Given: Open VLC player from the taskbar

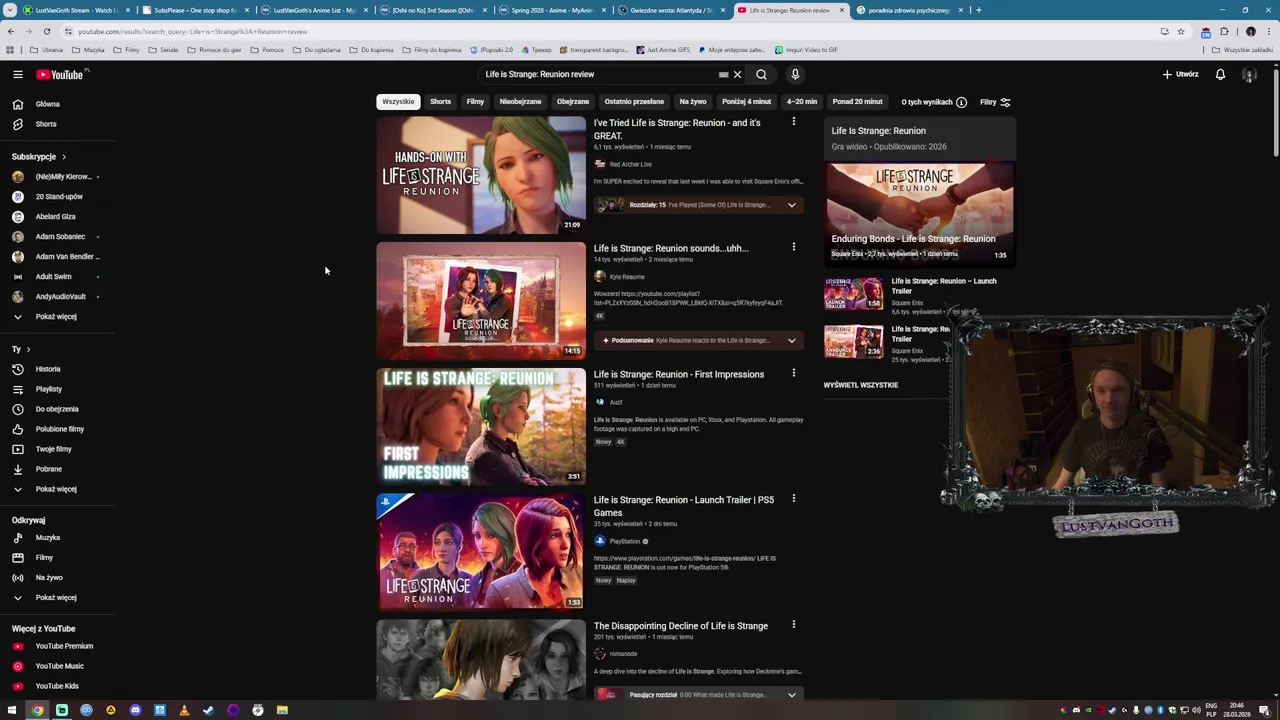Looking at the screenshot, I should (184, 710).
